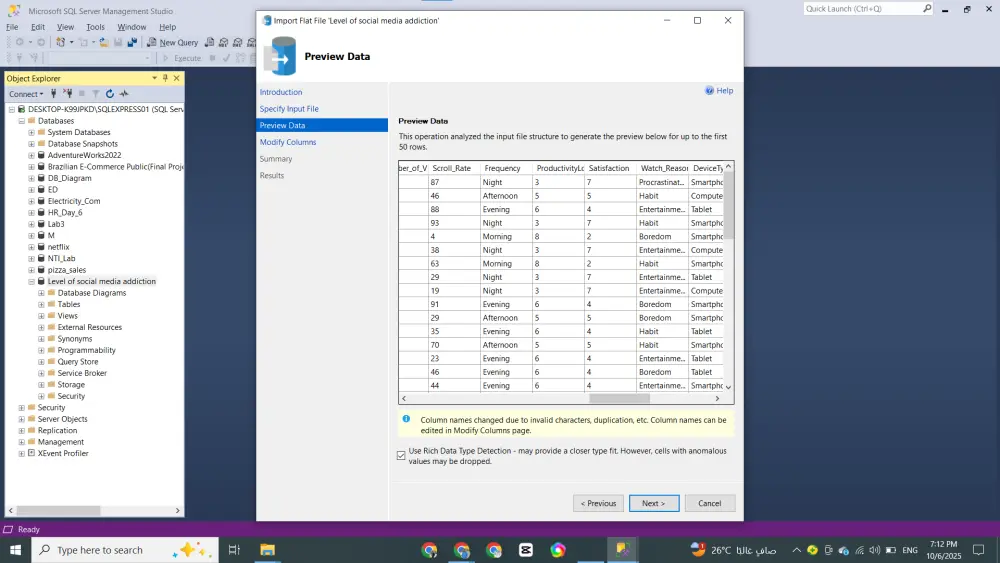Click the Connect Object Explorer plug icon

coord(54,94)
